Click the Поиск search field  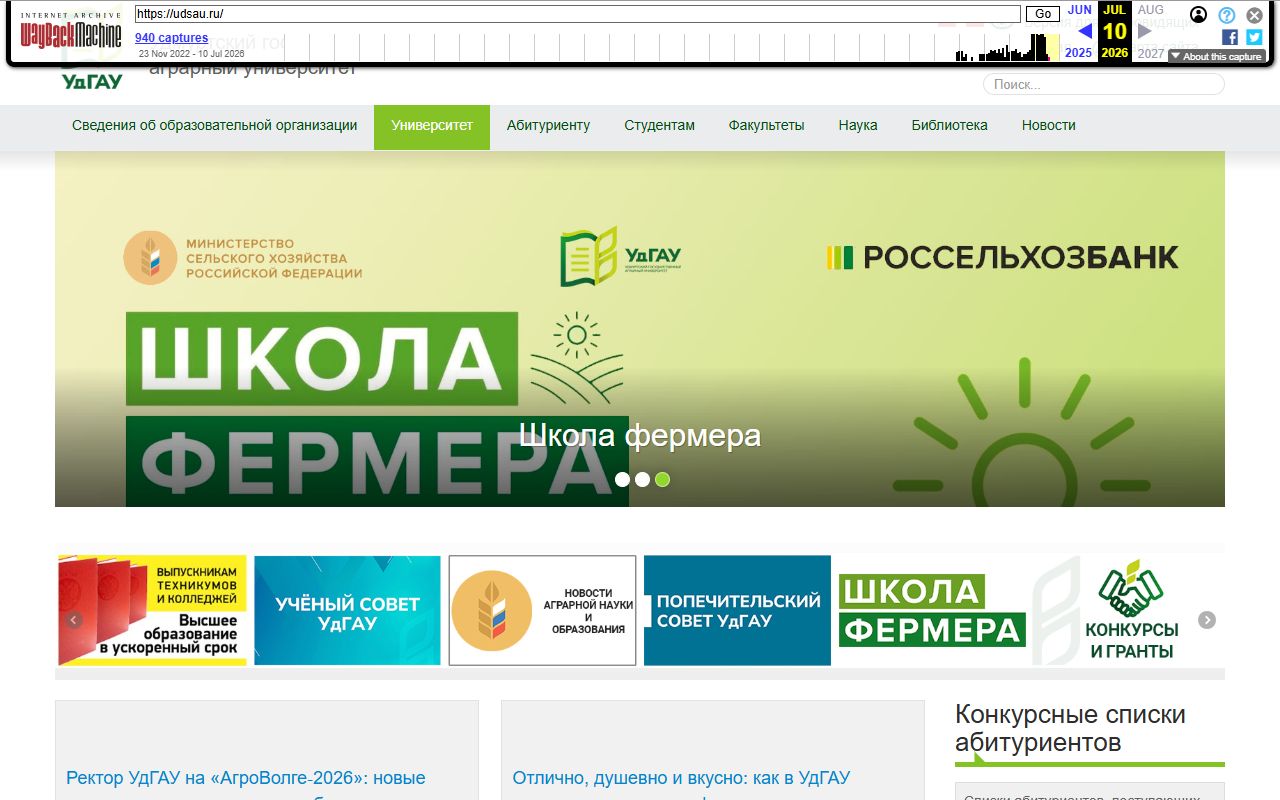[x=1104, y=85]
